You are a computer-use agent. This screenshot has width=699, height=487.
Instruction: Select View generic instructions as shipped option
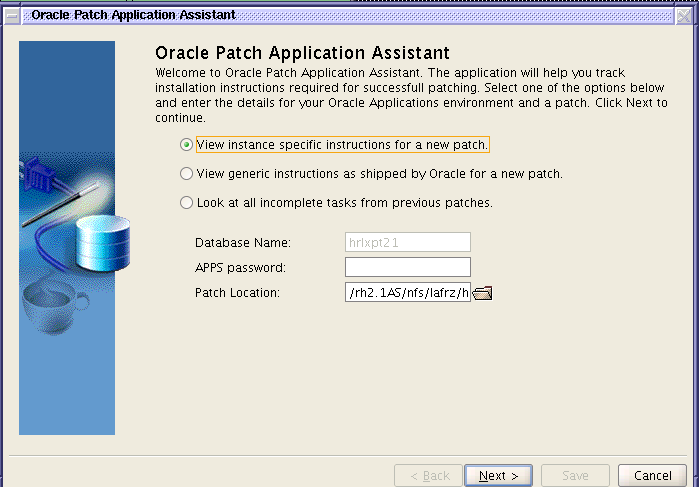(186, 173)
